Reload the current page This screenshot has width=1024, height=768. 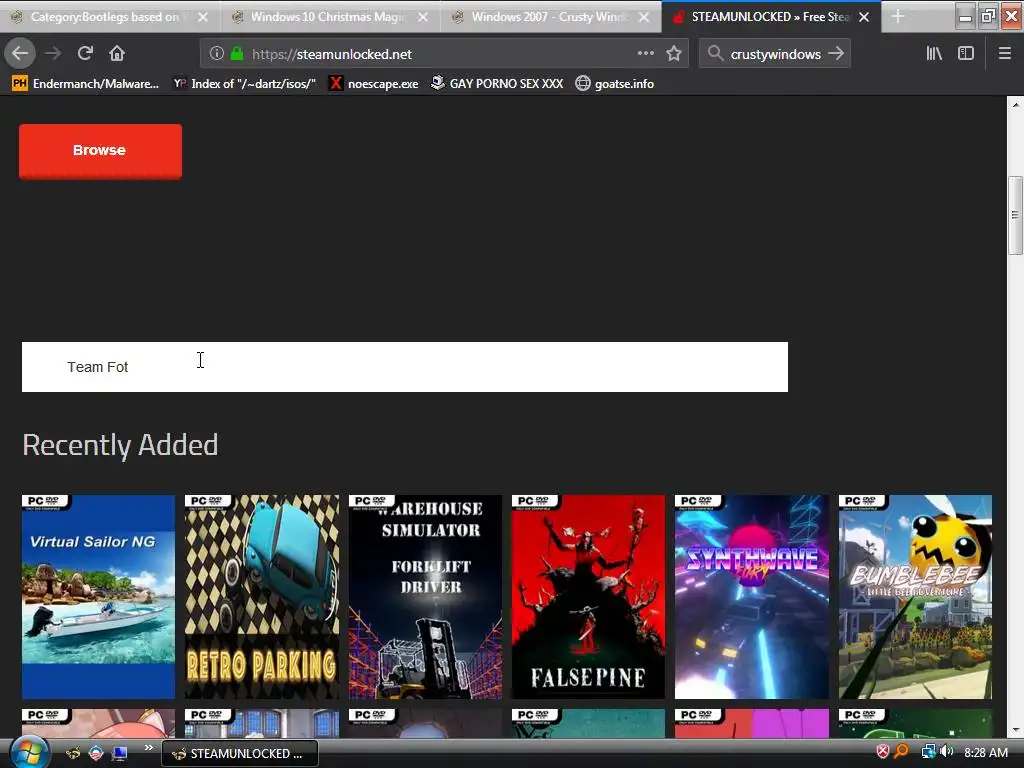coord(85,54)
